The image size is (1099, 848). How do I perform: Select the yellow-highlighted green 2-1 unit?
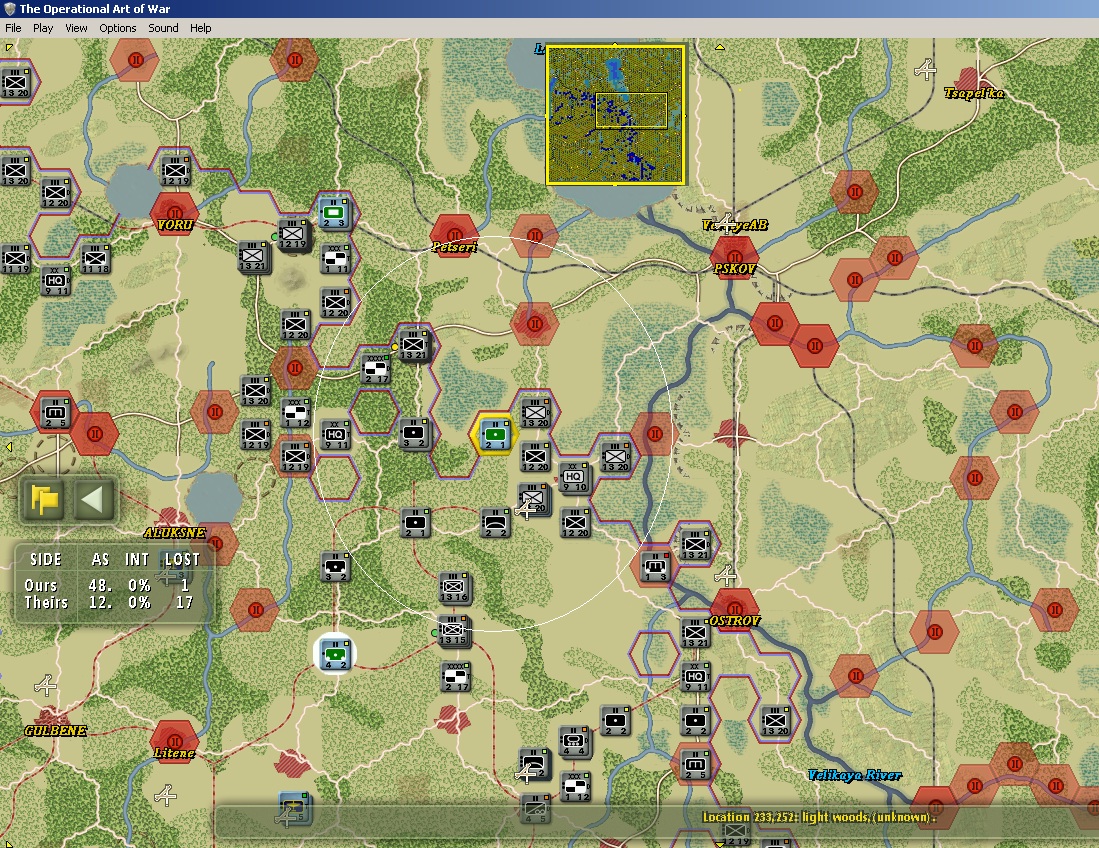pos(495,435)
